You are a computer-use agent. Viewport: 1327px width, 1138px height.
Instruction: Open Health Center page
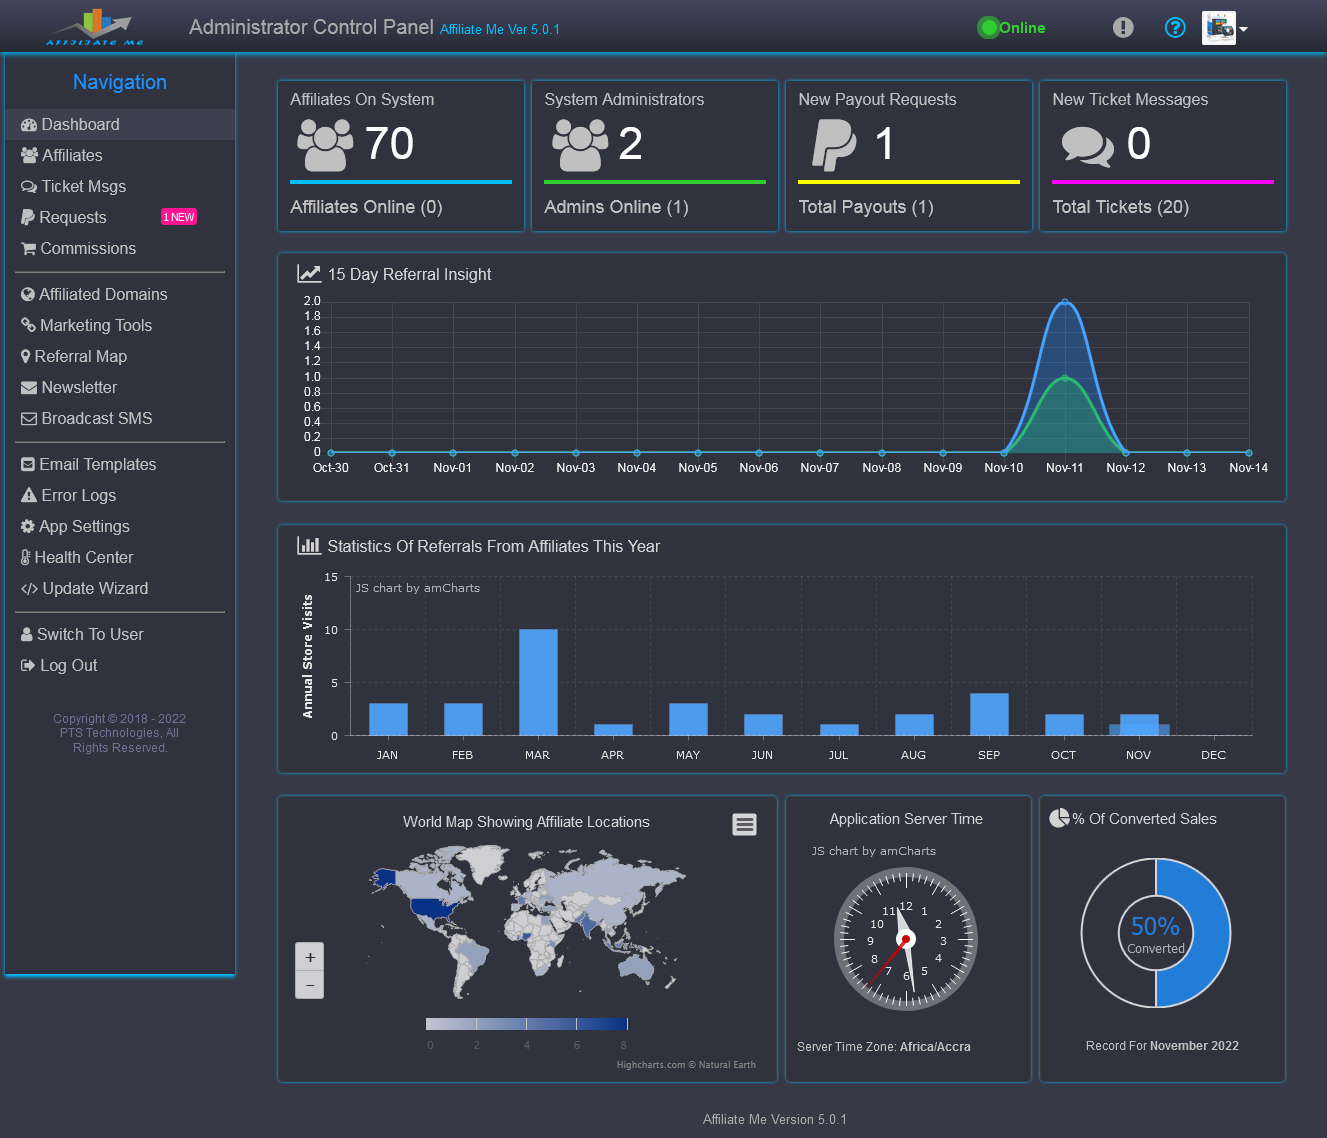click(84, 557)
